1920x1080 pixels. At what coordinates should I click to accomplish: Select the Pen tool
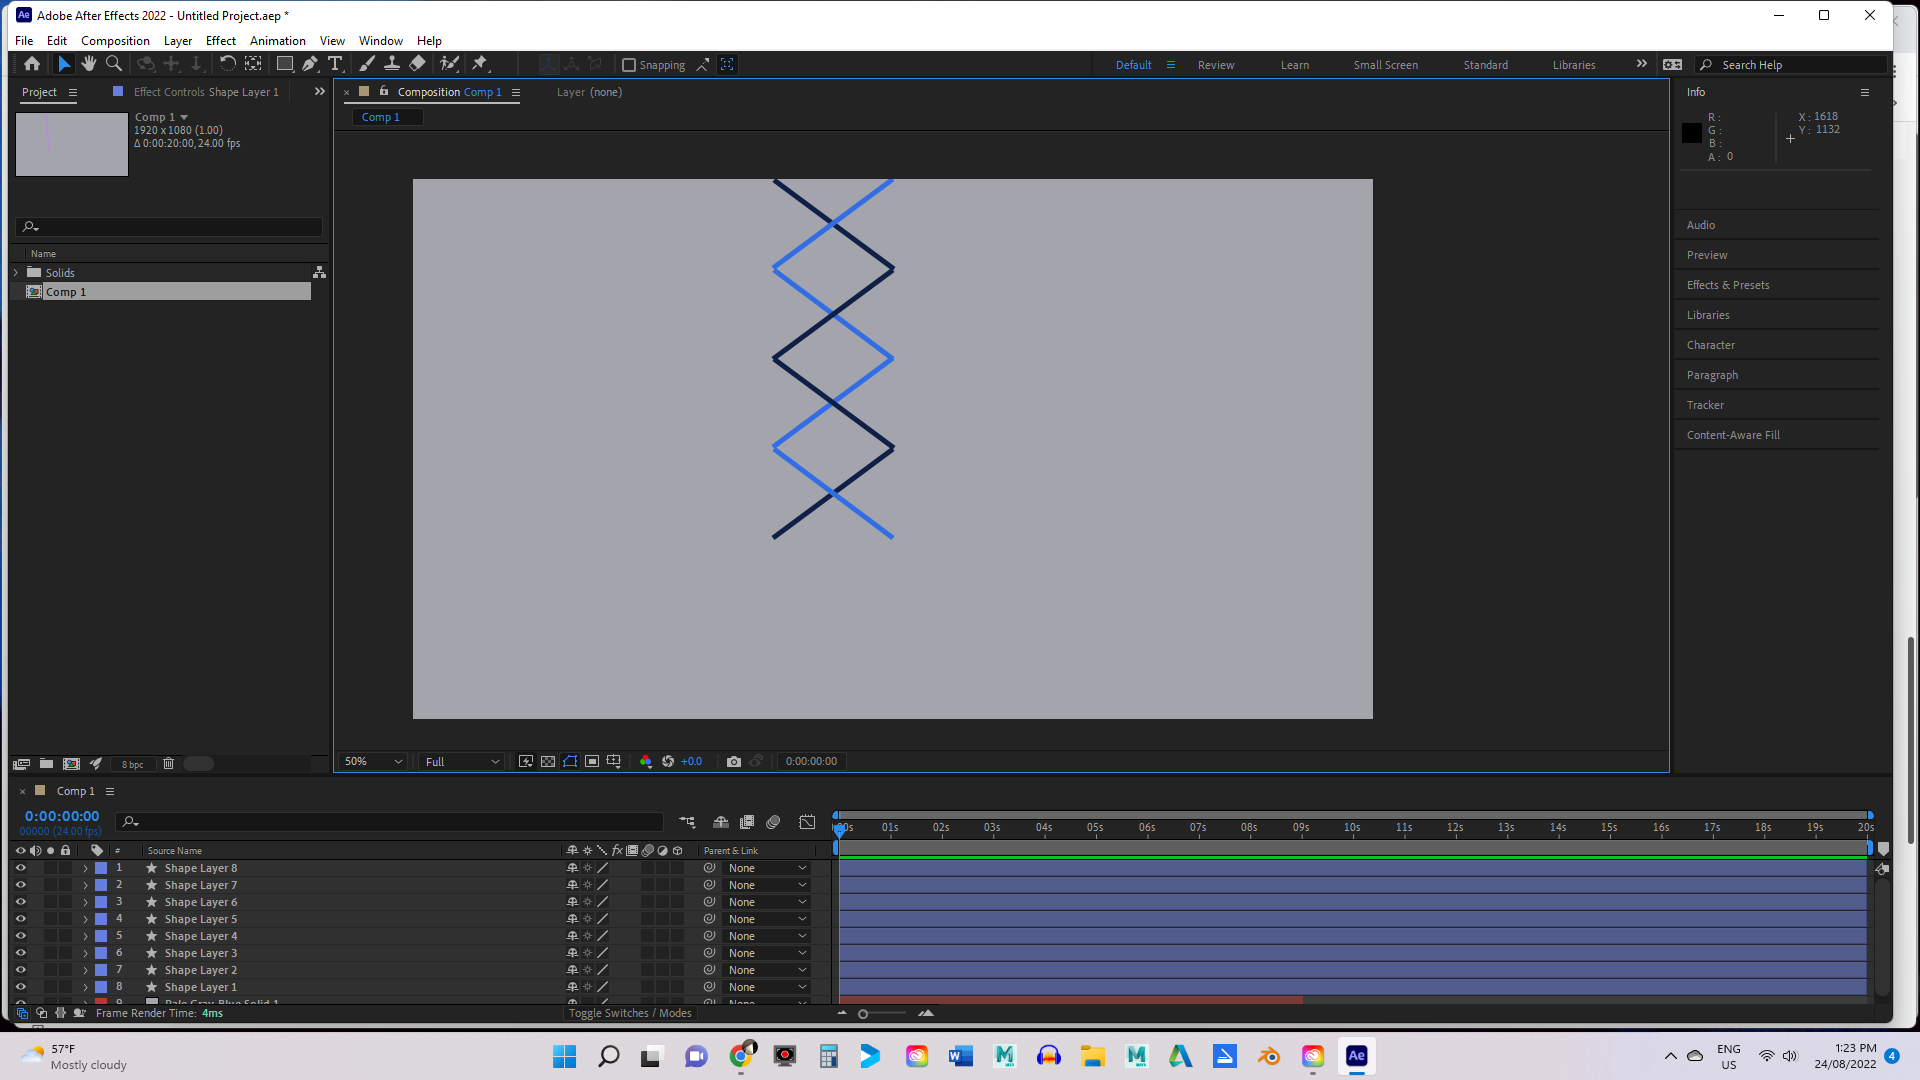pyautogui.click(x=310, y=64)
